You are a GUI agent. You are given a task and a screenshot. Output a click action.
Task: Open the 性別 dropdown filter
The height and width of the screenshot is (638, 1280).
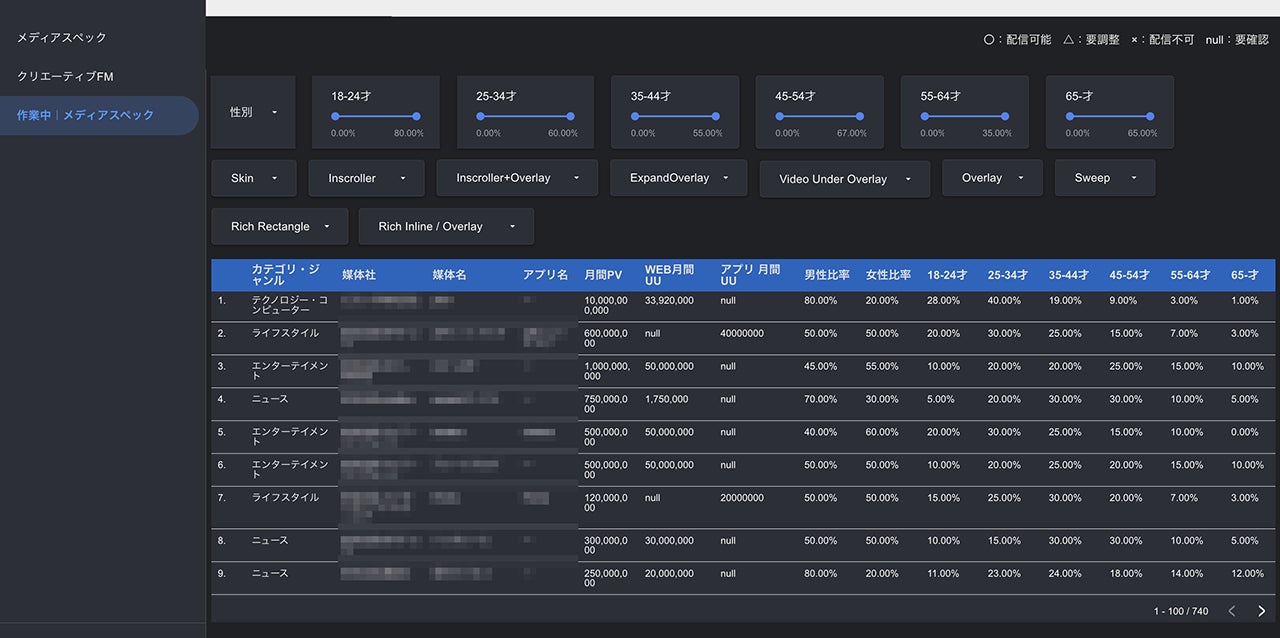coord(253,113)
